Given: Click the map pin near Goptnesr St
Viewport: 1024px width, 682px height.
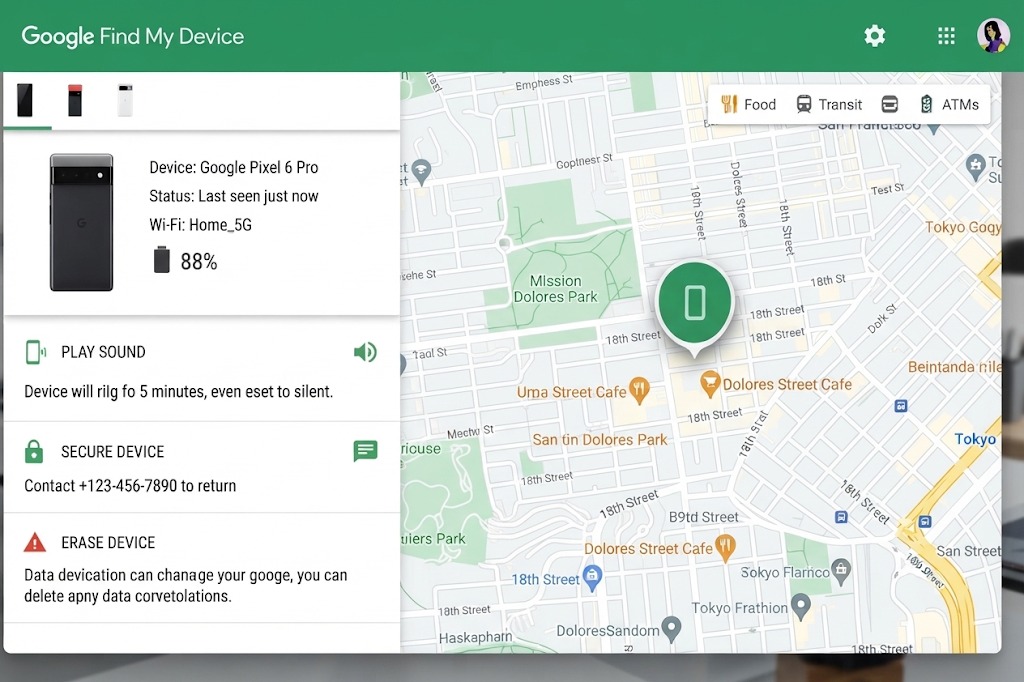Looking at the screenshot, I should (422, 172).
